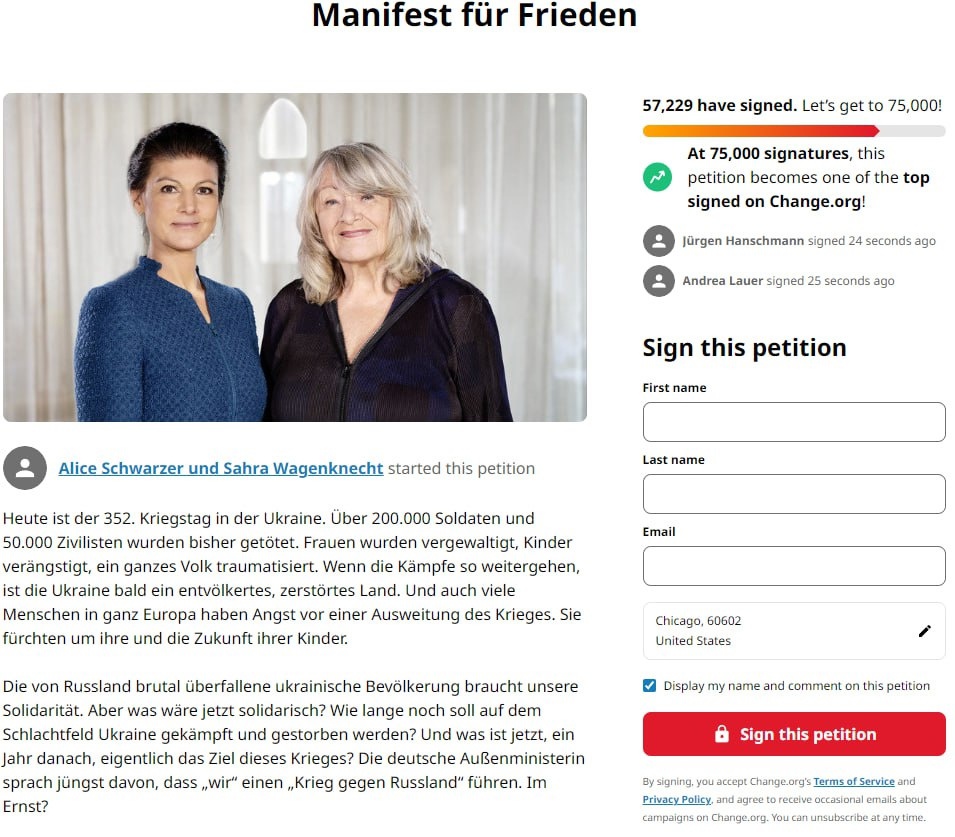Viewport: 955px width, 837px height.
Task: Open Alice Schwarzer und Sahra Wagenknecht link
Action: (221, 468)
